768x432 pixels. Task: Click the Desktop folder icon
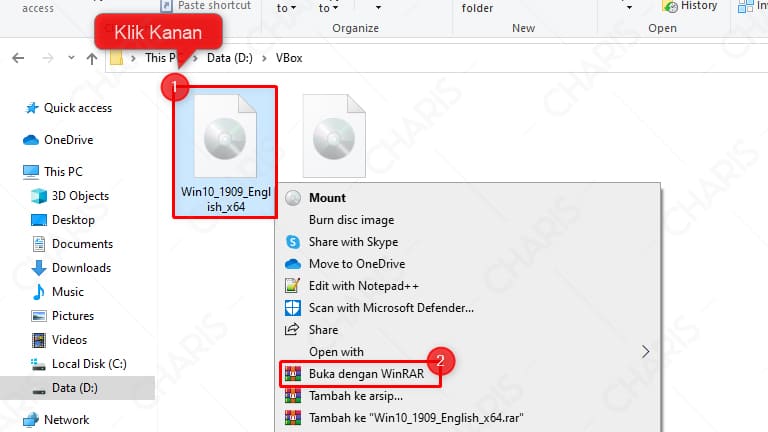point(39,220)
